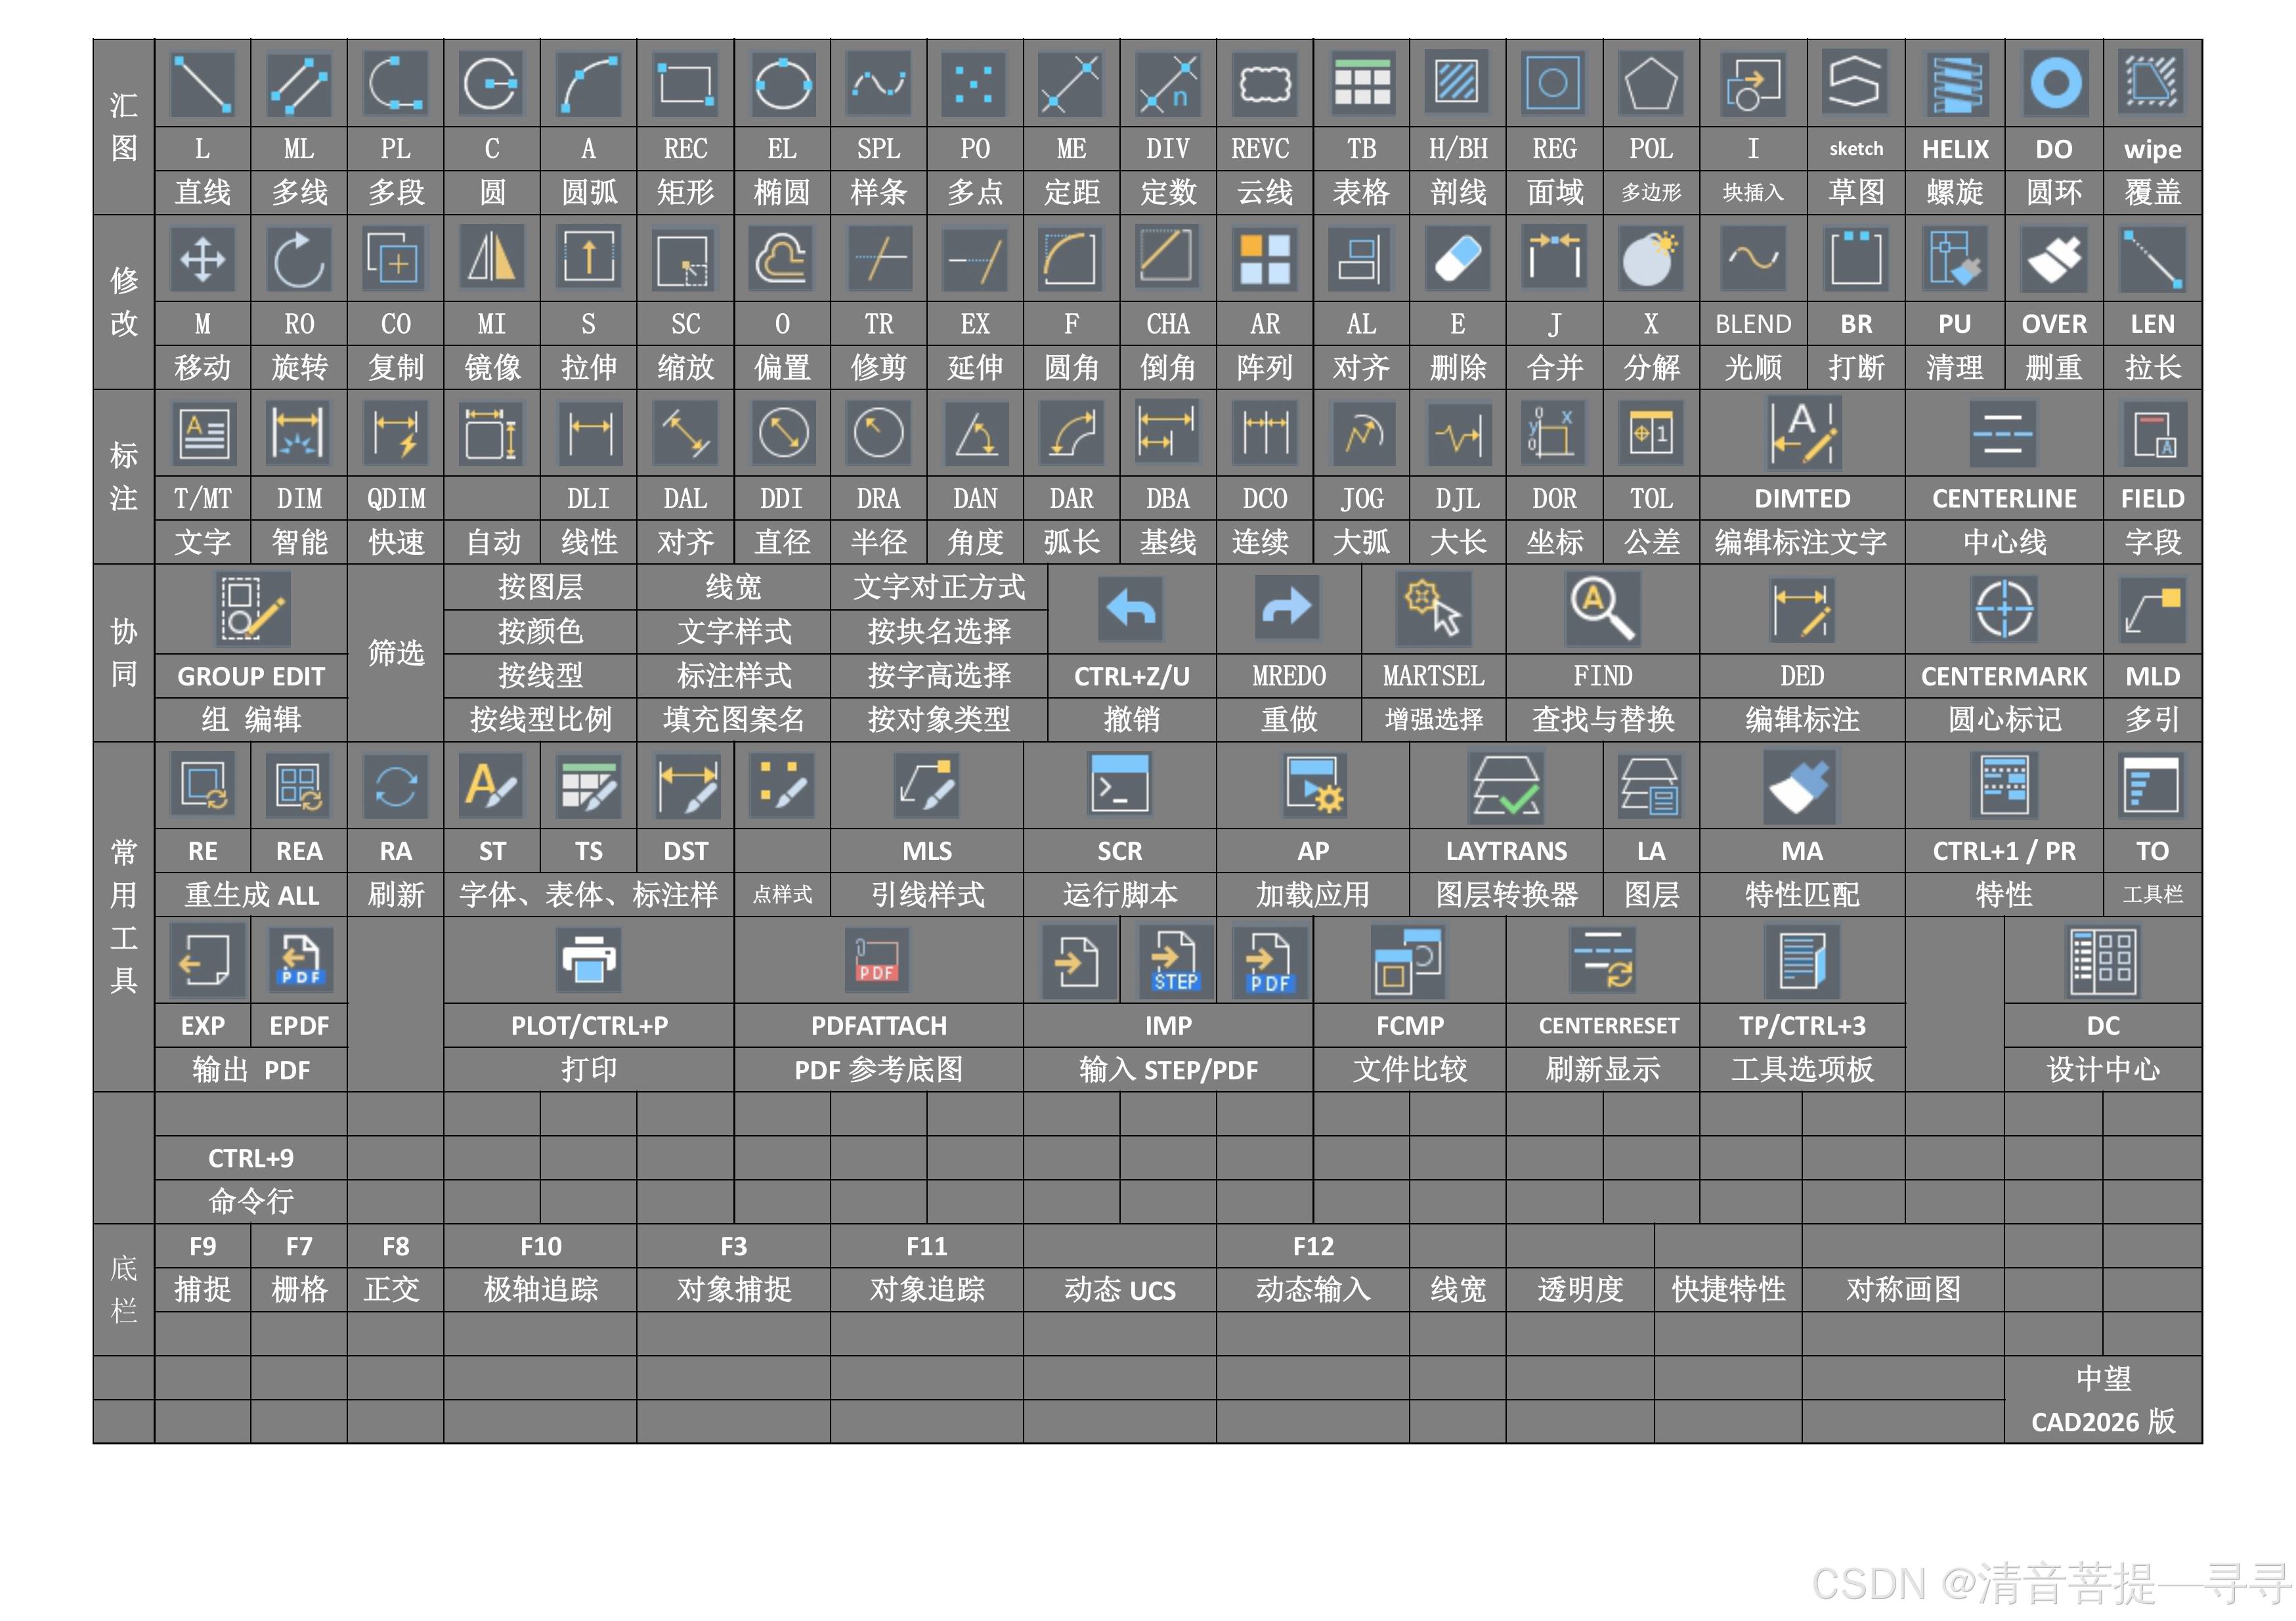Click the Undo blue arrow icon

coord(1131,608)
